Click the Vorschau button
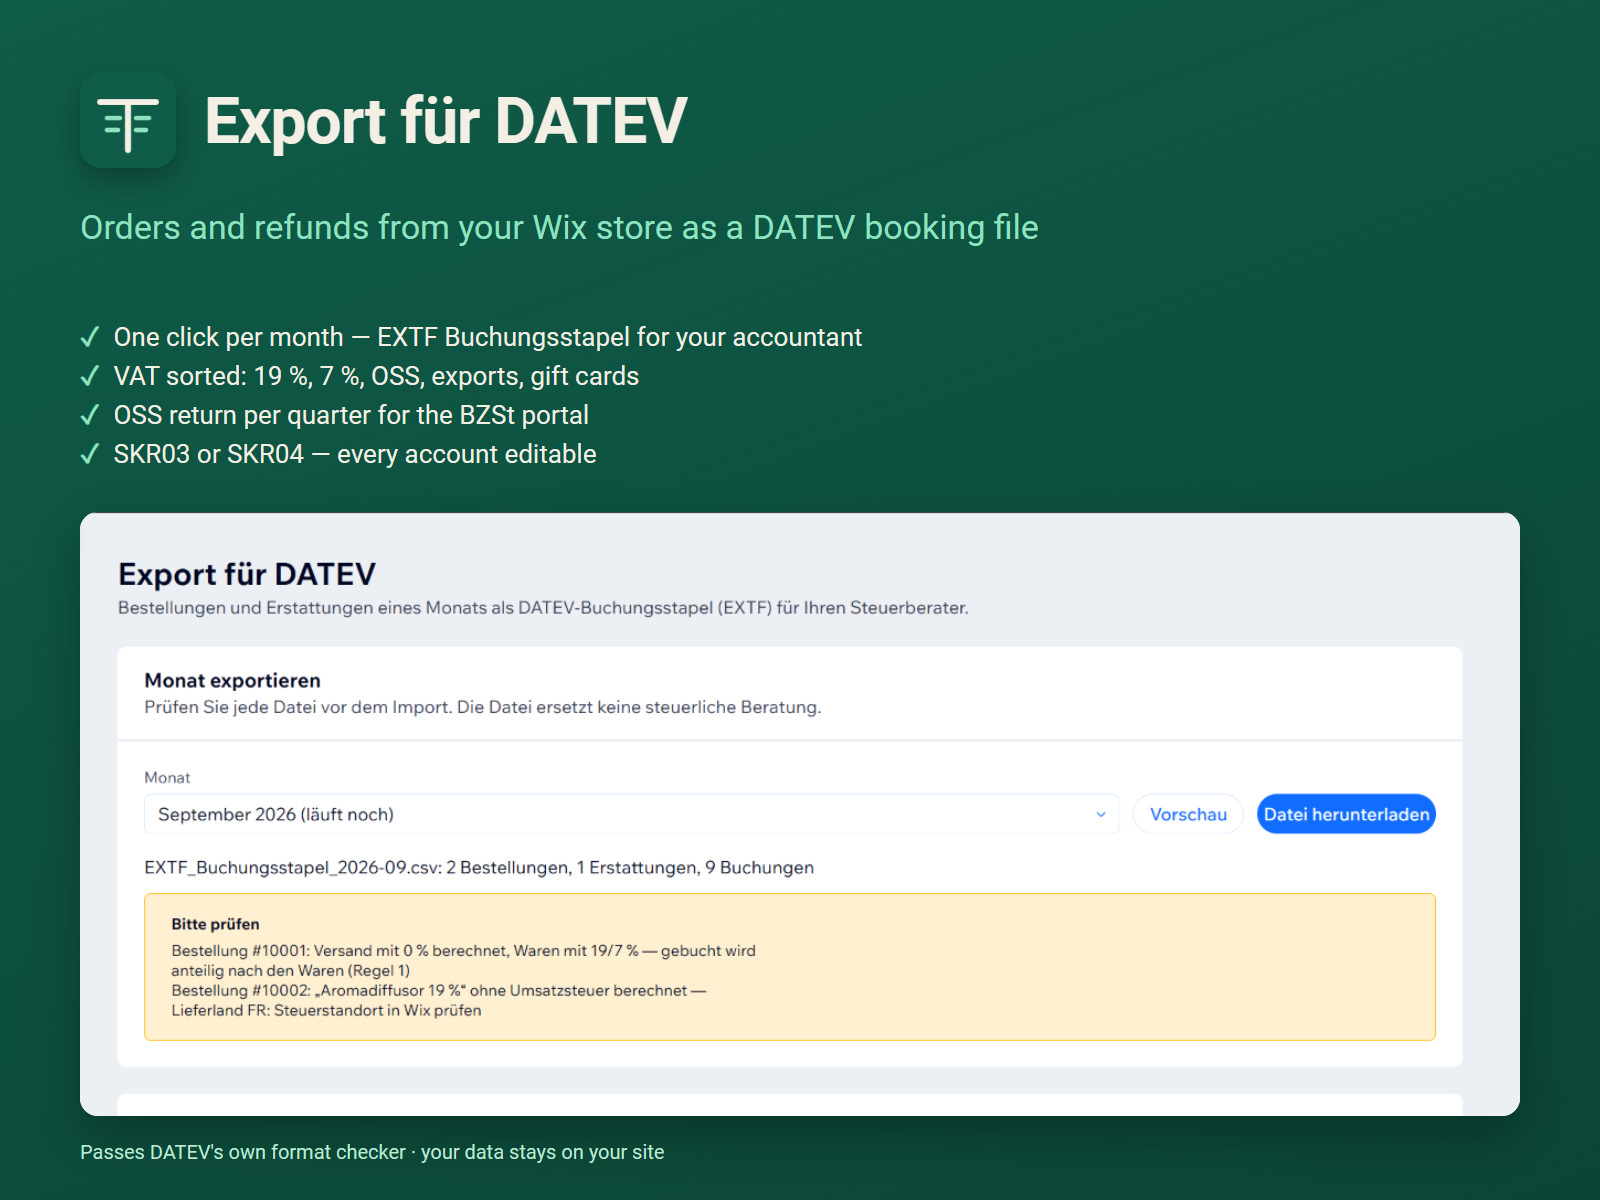This screenshot has width=1600, height=1200. (1188, 814)
